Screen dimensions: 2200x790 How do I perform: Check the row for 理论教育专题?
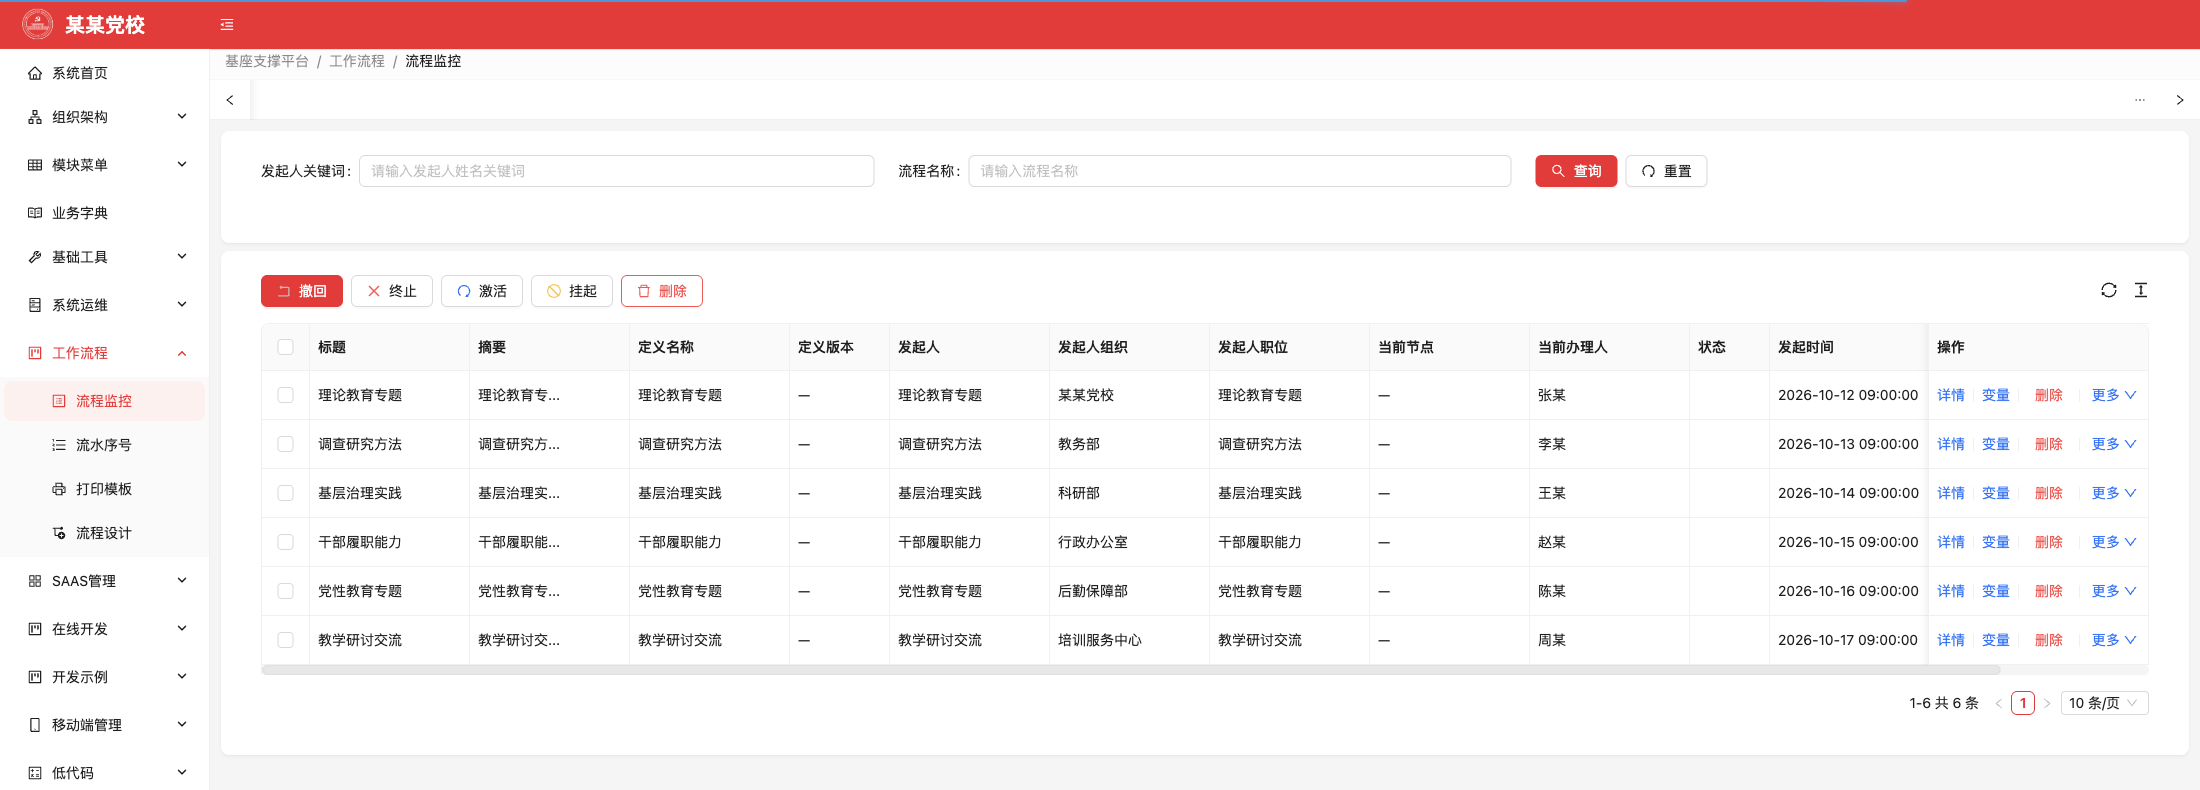pyautogui.click(x=286, y=395)
